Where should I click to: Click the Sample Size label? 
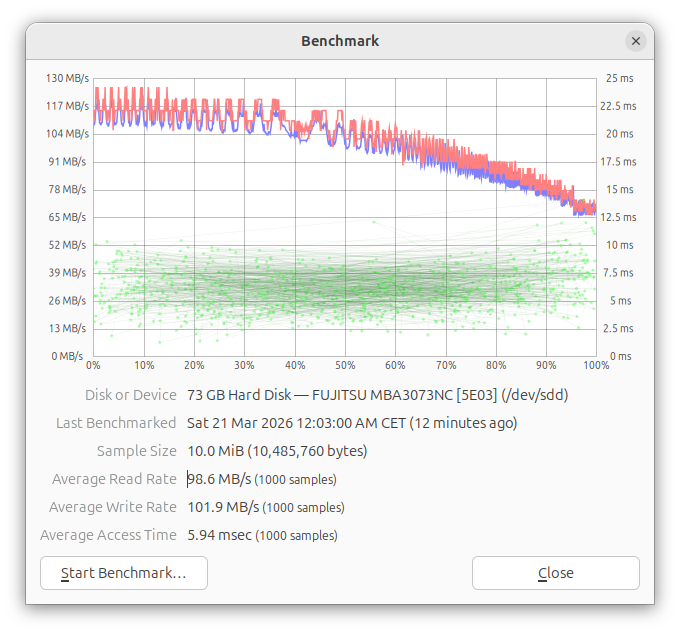[136, 451]
